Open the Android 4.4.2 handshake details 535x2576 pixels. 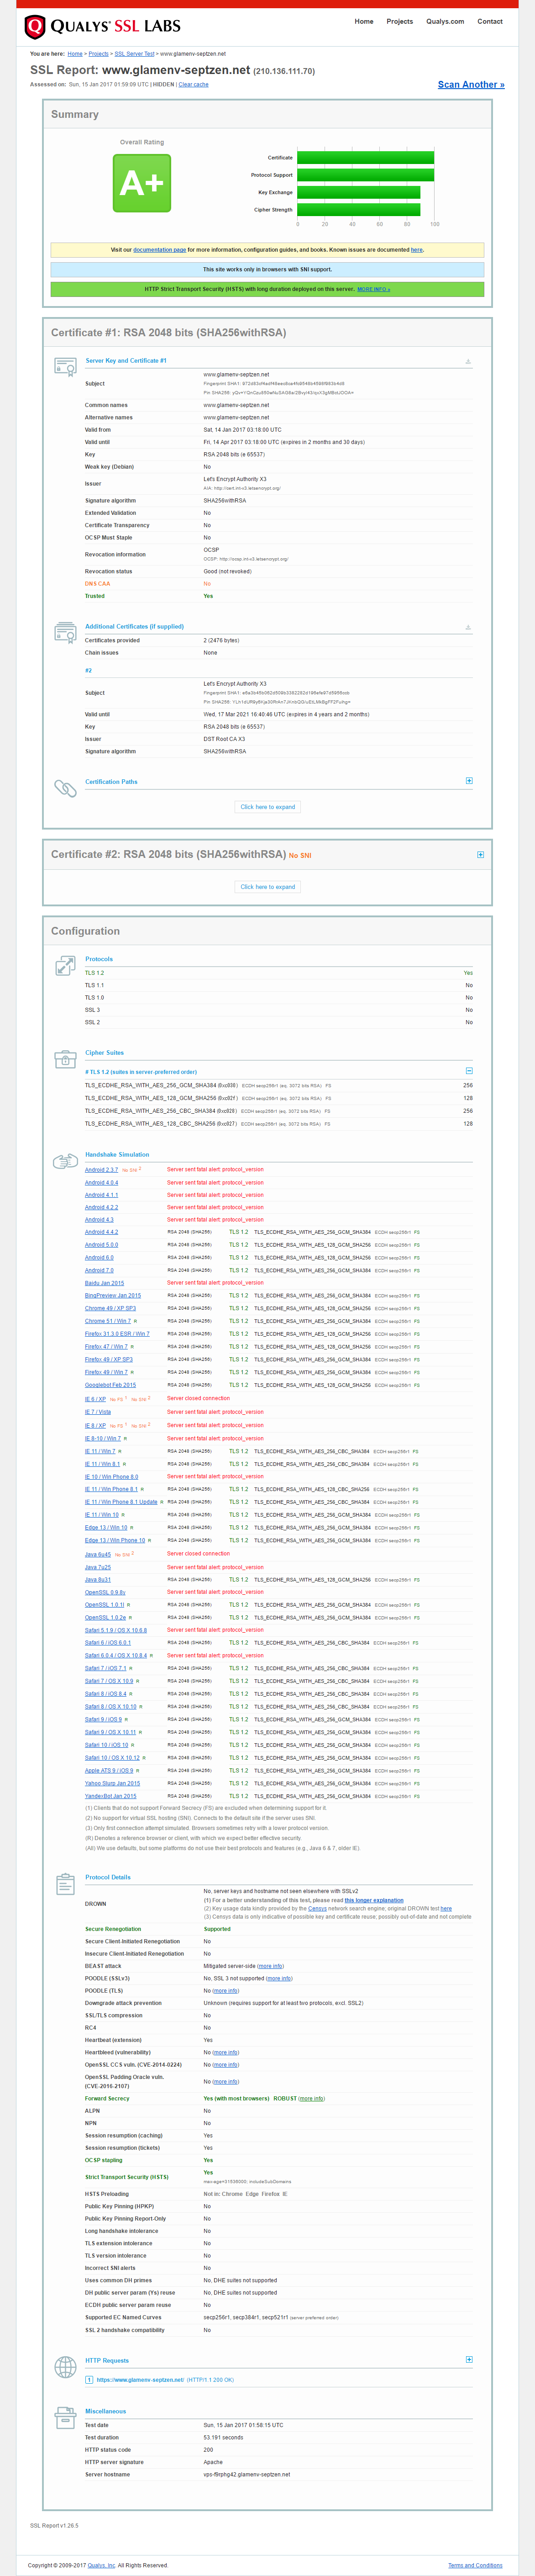click(101, 1232)
